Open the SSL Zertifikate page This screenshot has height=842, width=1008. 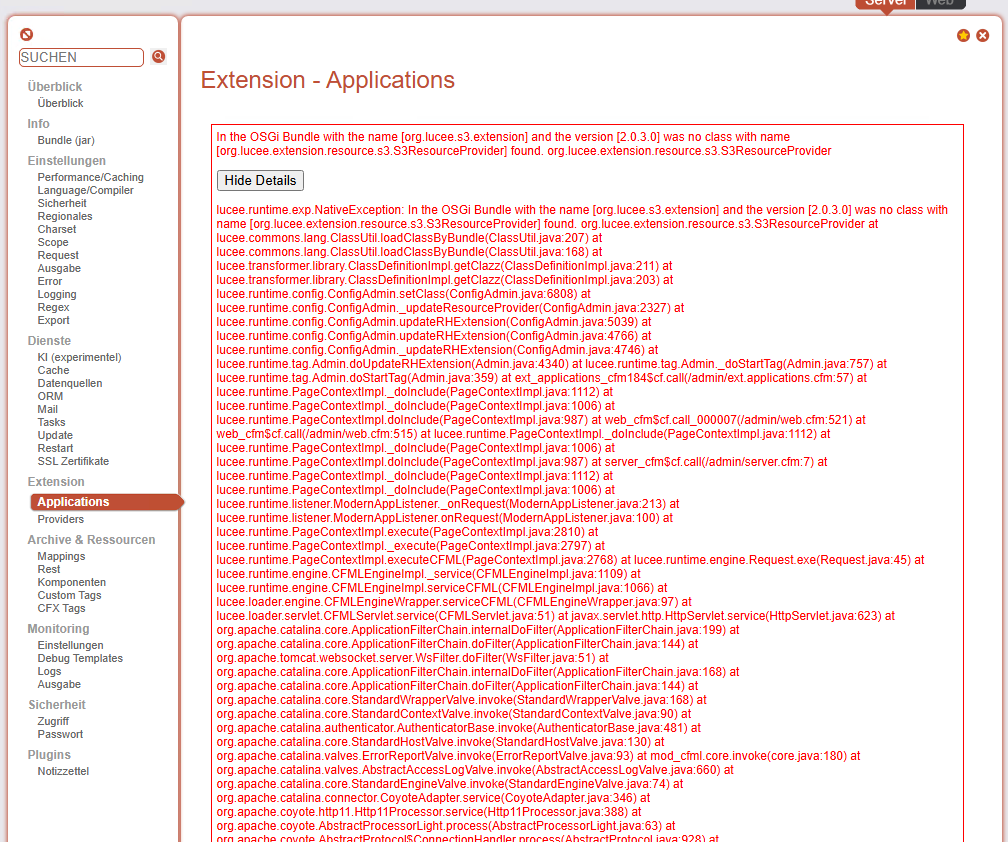pos(75,461)
